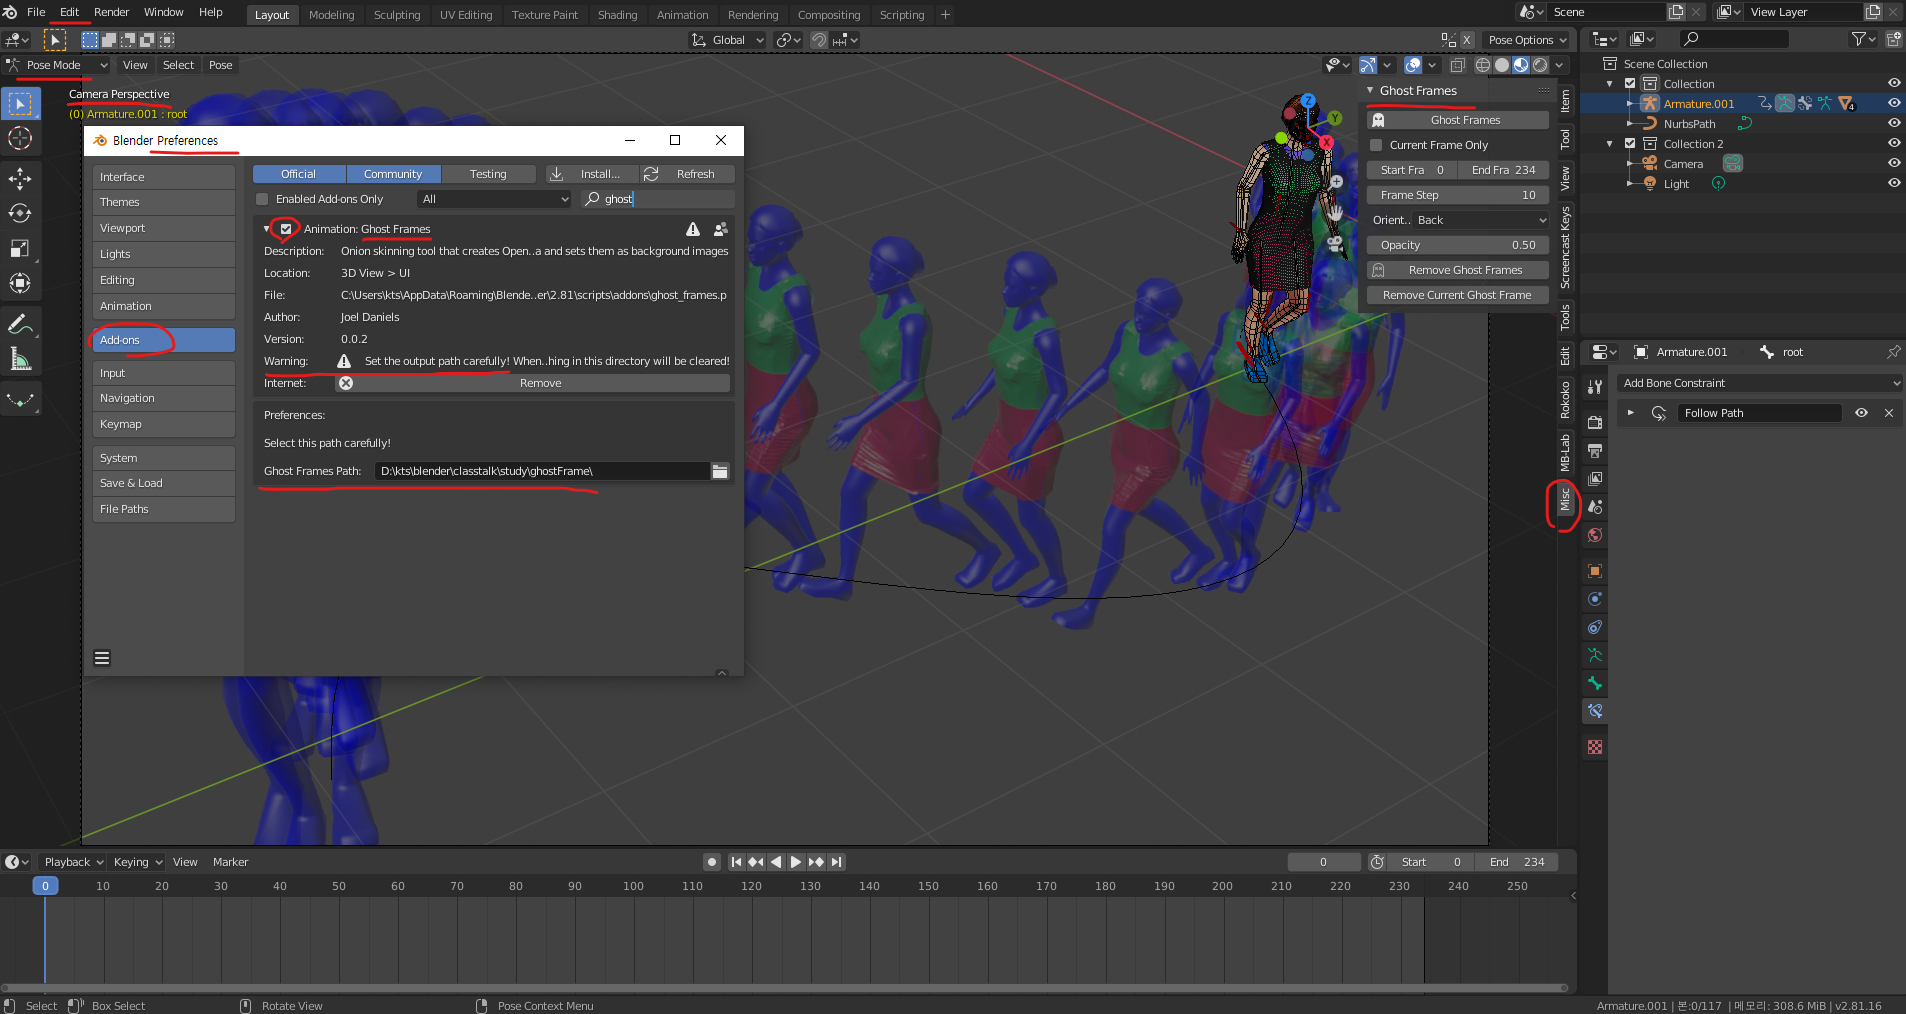Screen dimensions: 1906x1014
Task: Toggle Enabled Add-ons Only checkbox
Action: click(x=262, y=199)
